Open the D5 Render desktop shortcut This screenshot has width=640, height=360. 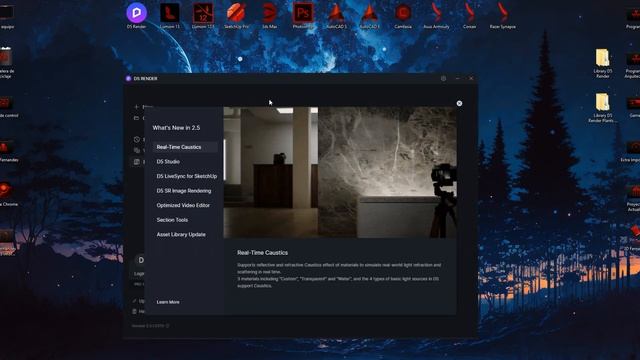(x=136, y=15)
